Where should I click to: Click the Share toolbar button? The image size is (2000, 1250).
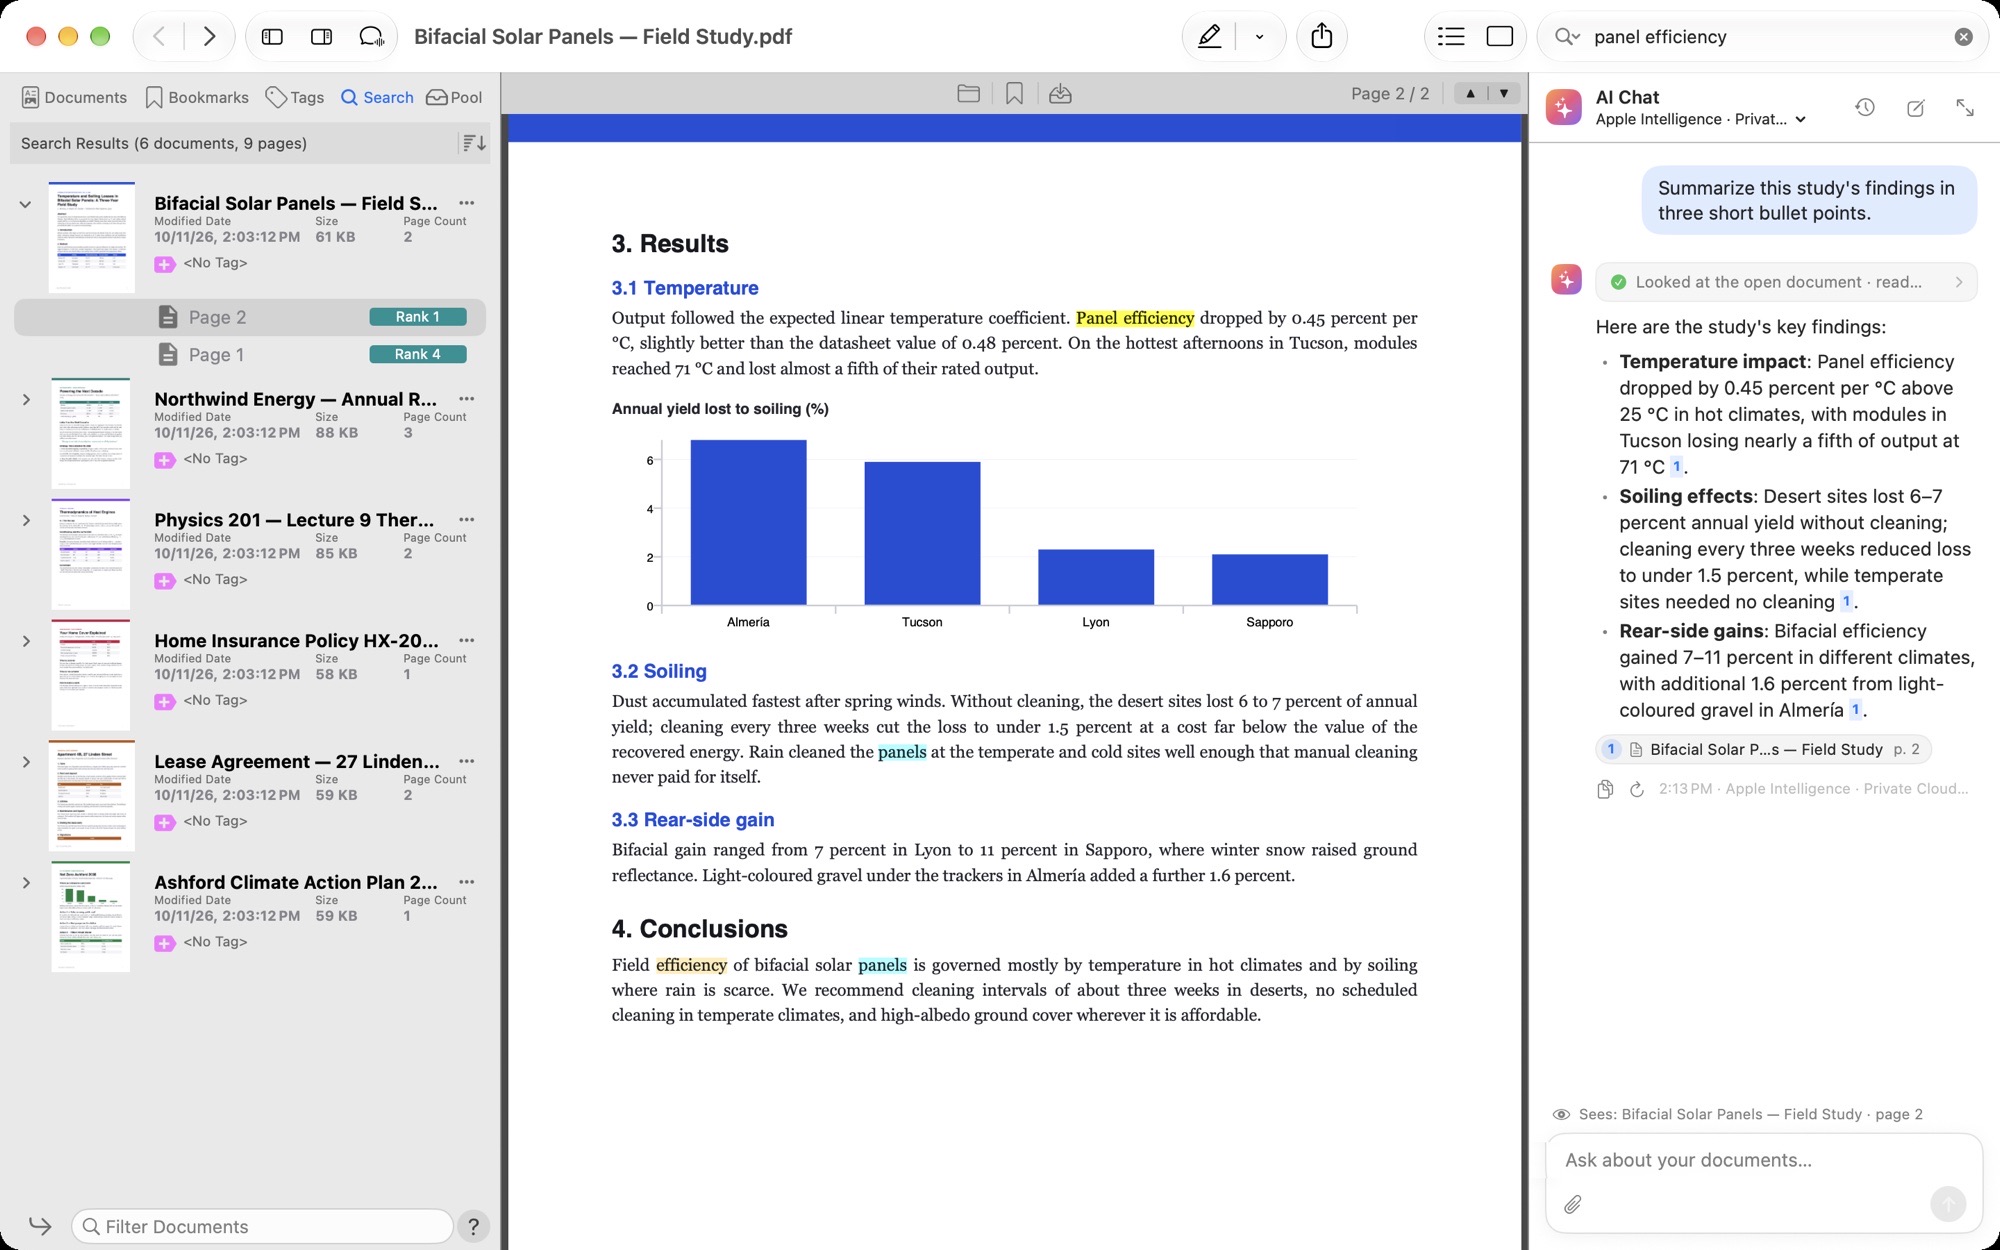click(1322, 37)
